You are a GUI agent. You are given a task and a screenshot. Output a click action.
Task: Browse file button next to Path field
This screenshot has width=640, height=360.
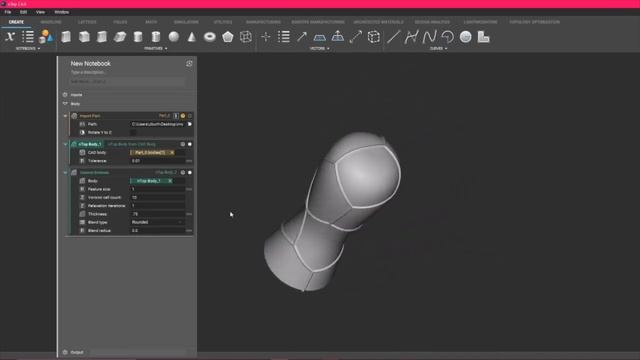coord(190,124)
